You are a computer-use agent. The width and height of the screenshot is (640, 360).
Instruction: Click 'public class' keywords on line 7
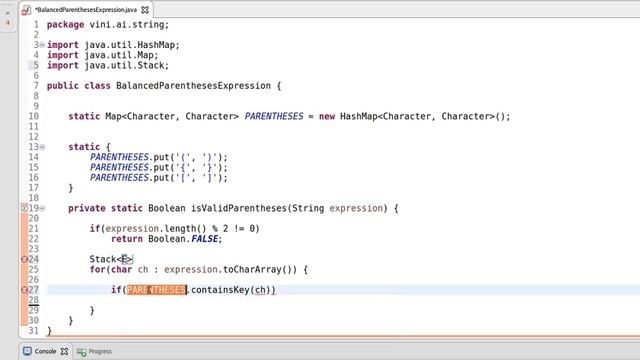(79, 86)
